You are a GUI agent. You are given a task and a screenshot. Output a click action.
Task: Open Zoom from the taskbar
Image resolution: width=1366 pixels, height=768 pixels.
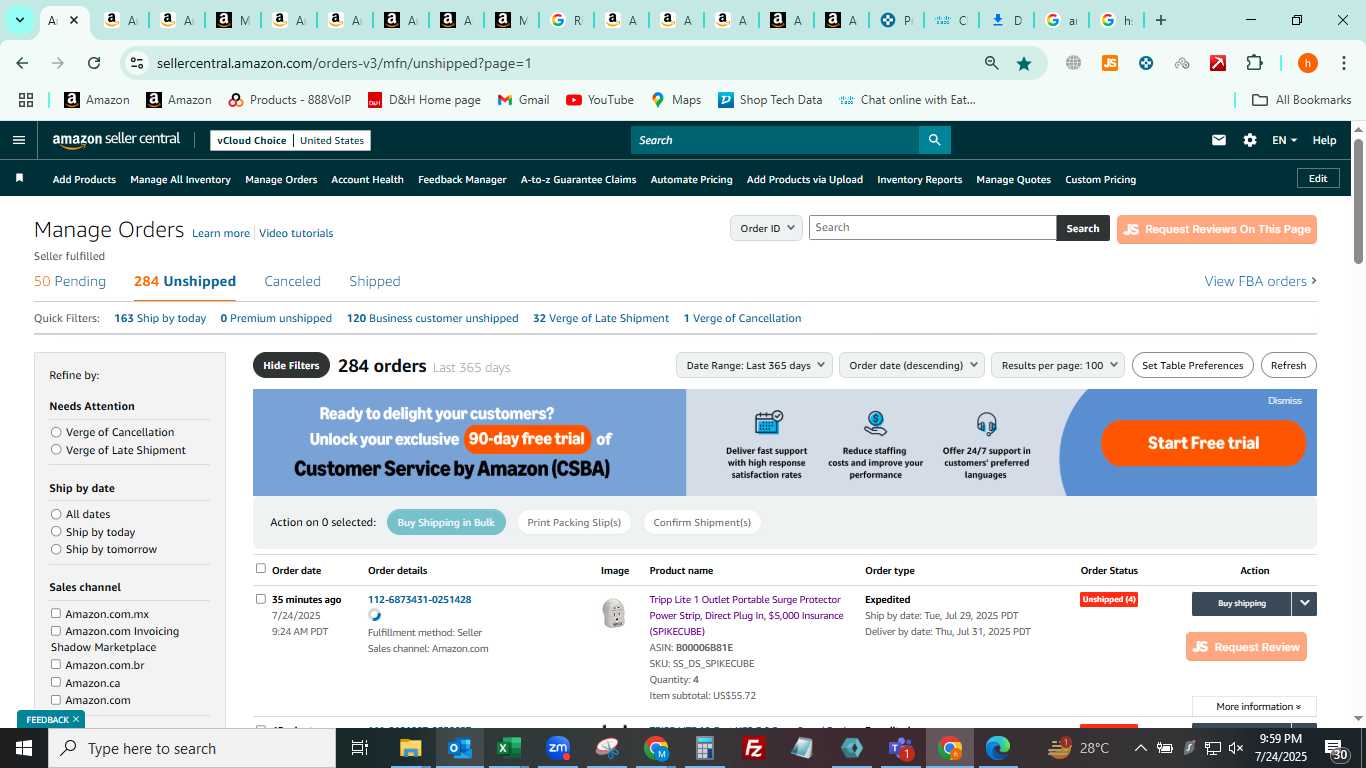558,748
